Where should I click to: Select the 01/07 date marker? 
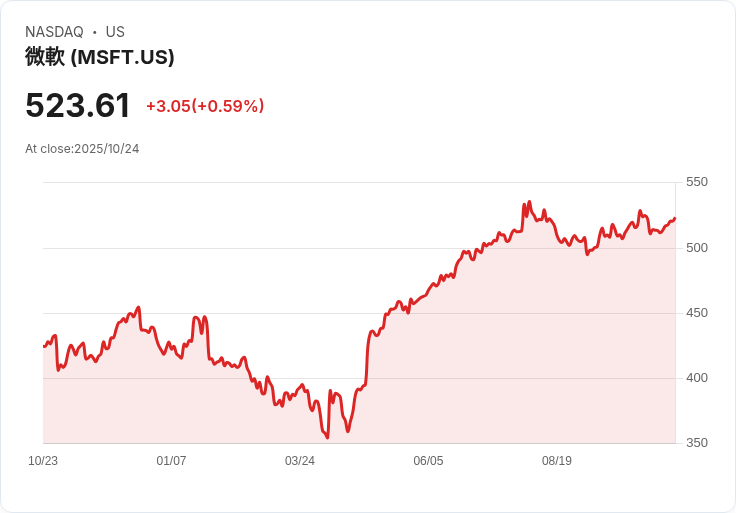(171, 461)
